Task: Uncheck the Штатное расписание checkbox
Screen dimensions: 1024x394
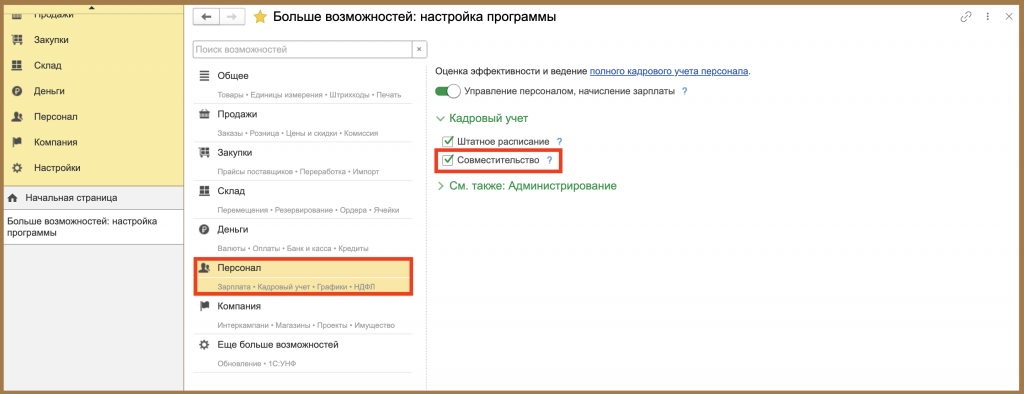Action: tap(448, 141)
